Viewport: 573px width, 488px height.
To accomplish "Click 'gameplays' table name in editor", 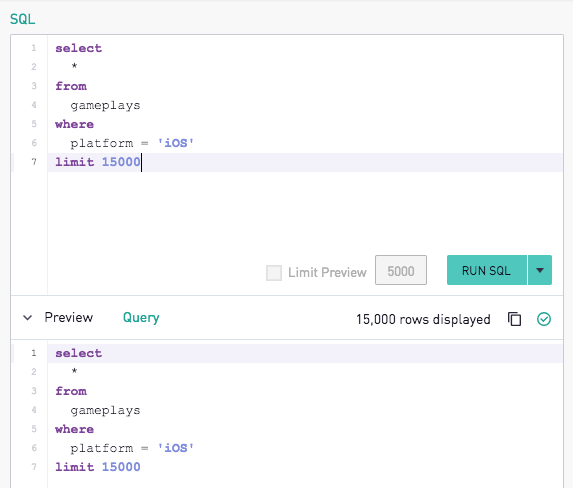I will [105, 106].
